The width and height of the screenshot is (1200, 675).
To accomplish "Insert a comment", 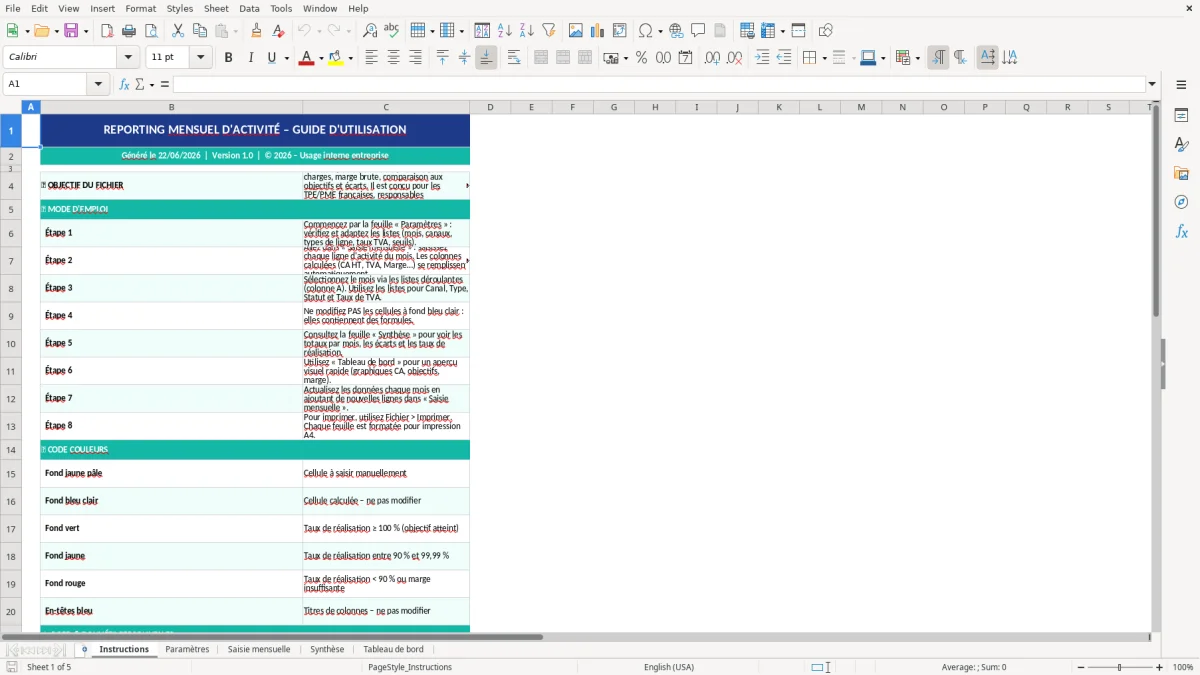I will click(x=698, y=31).
